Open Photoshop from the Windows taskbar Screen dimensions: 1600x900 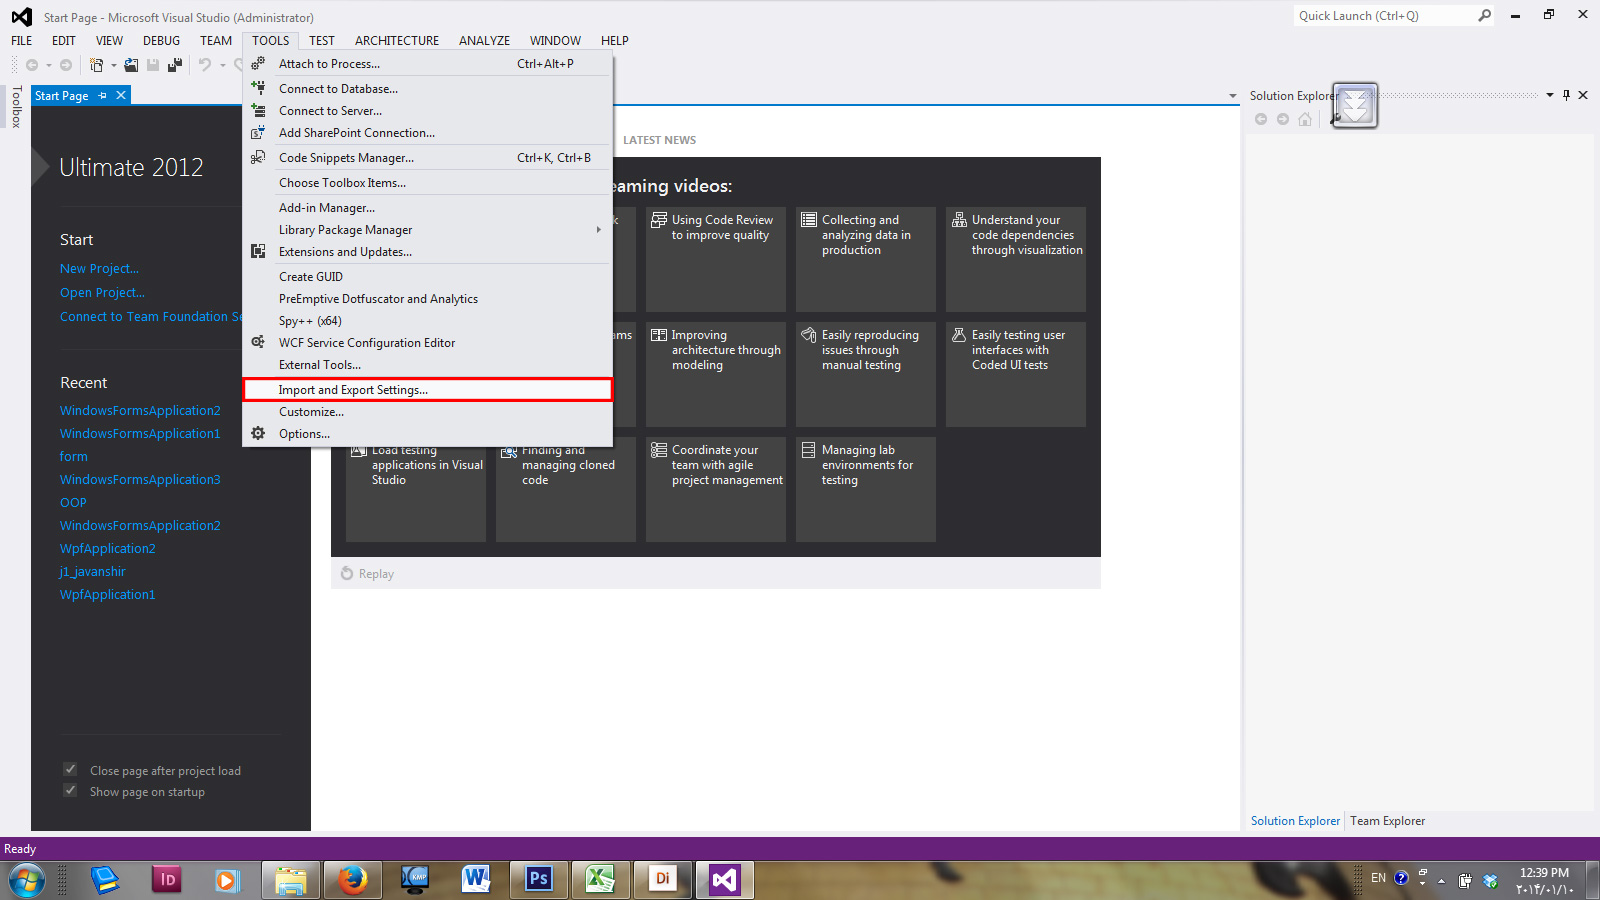coord(538,879)
